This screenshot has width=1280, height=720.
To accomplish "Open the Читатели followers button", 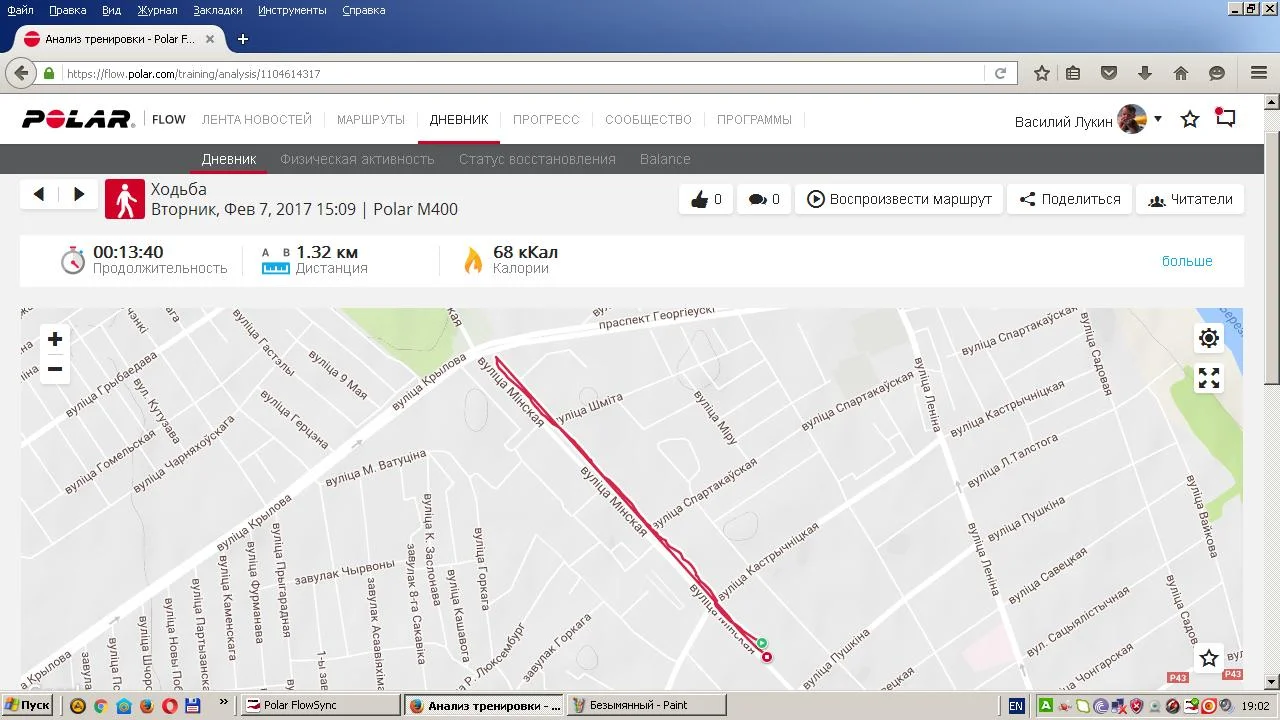I will [x=1190, y=199].
